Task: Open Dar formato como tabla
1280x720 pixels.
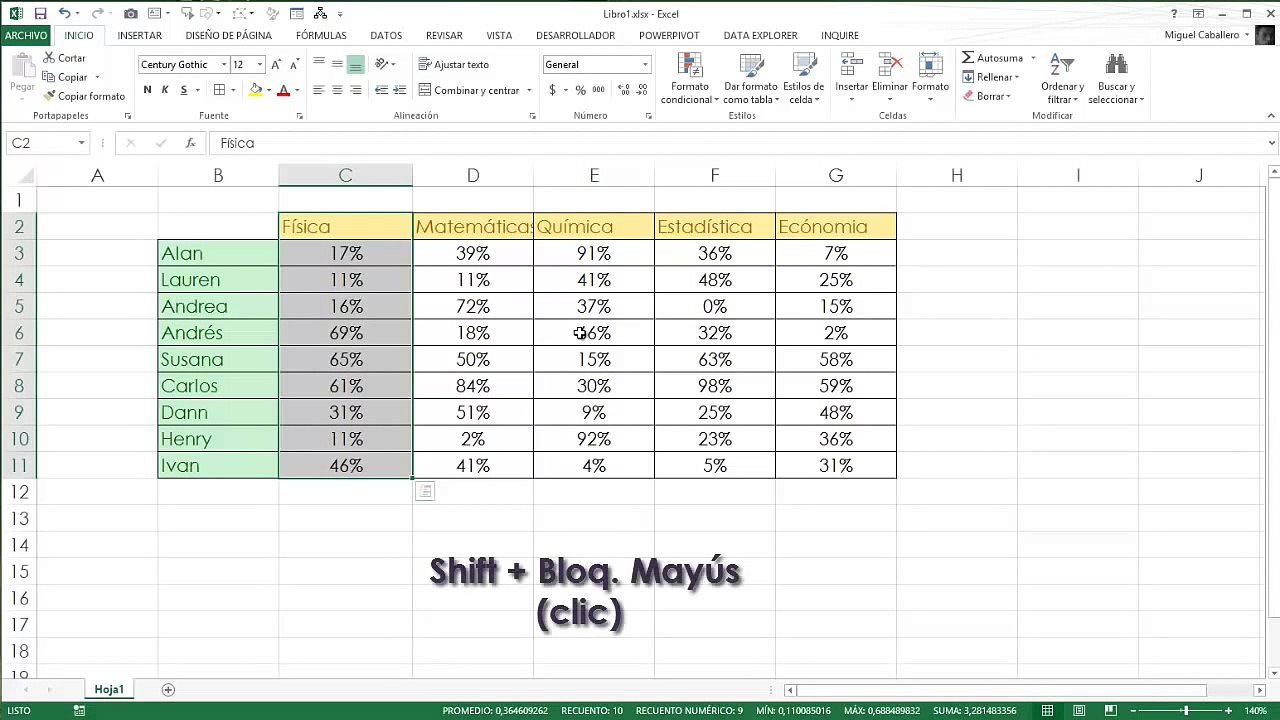Action: 751,78
